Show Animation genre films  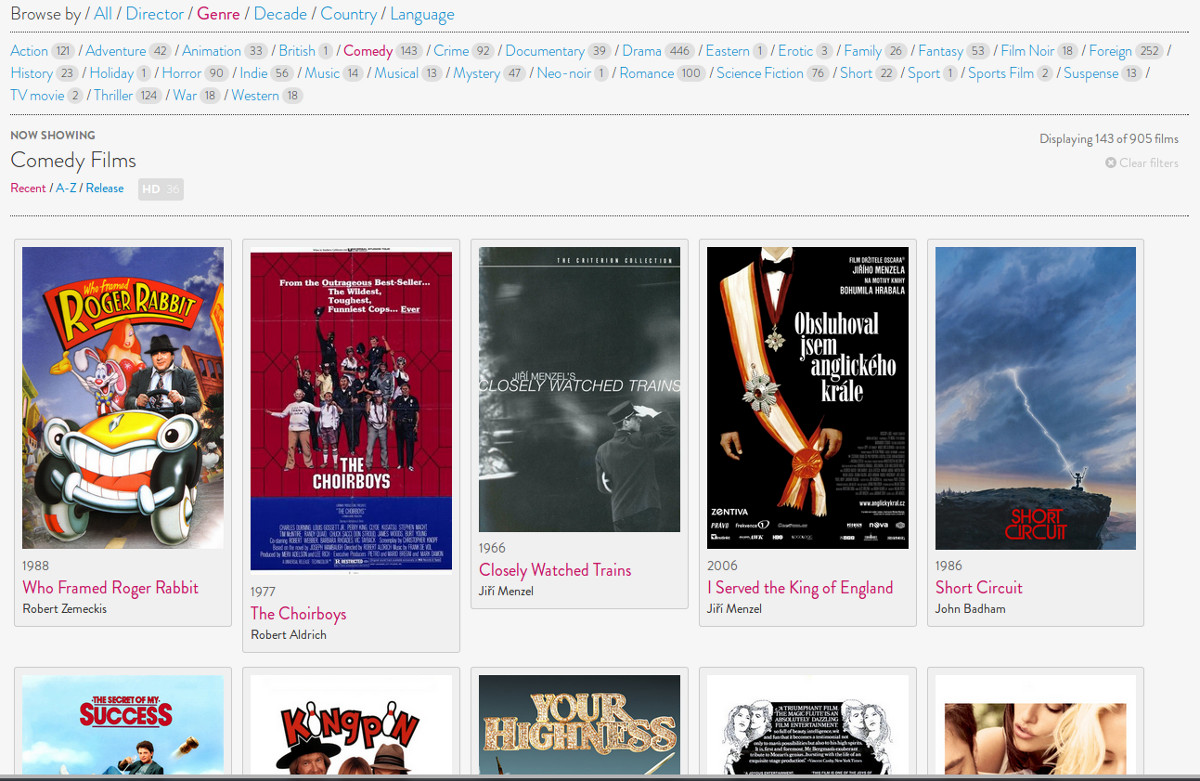click(x=211, y=51)
